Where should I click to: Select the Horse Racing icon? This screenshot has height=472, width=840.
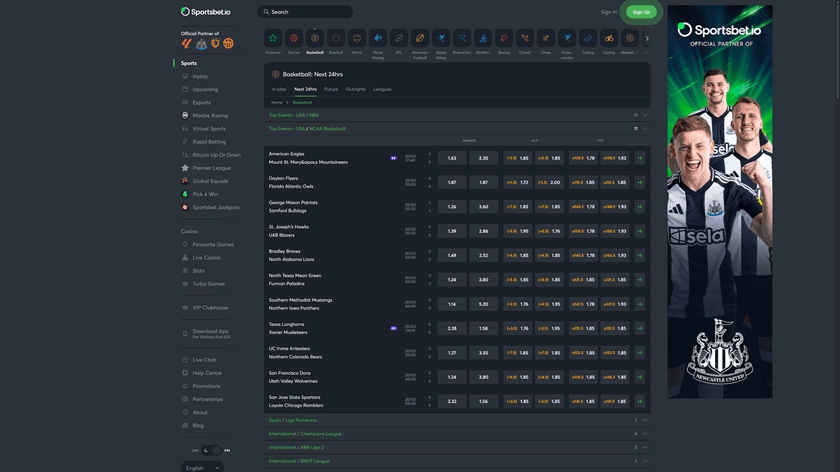(x=378, y=38)
